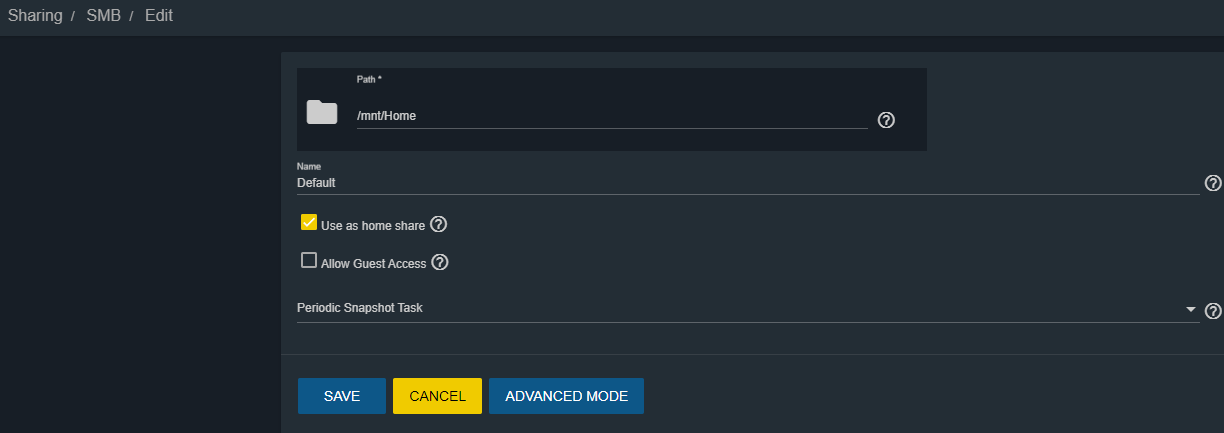Show help for the Name field
The height and width of the screenshot is (433, 1224).
1213,183
